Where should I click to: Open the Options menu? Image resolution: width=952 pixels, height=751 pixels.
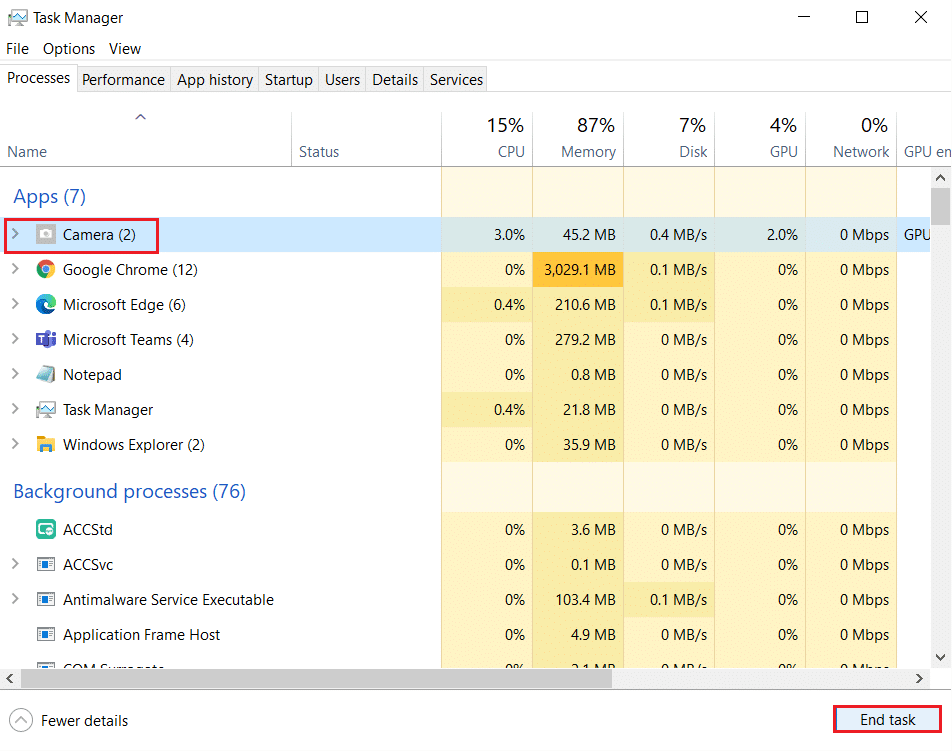(x=69, y=49)
